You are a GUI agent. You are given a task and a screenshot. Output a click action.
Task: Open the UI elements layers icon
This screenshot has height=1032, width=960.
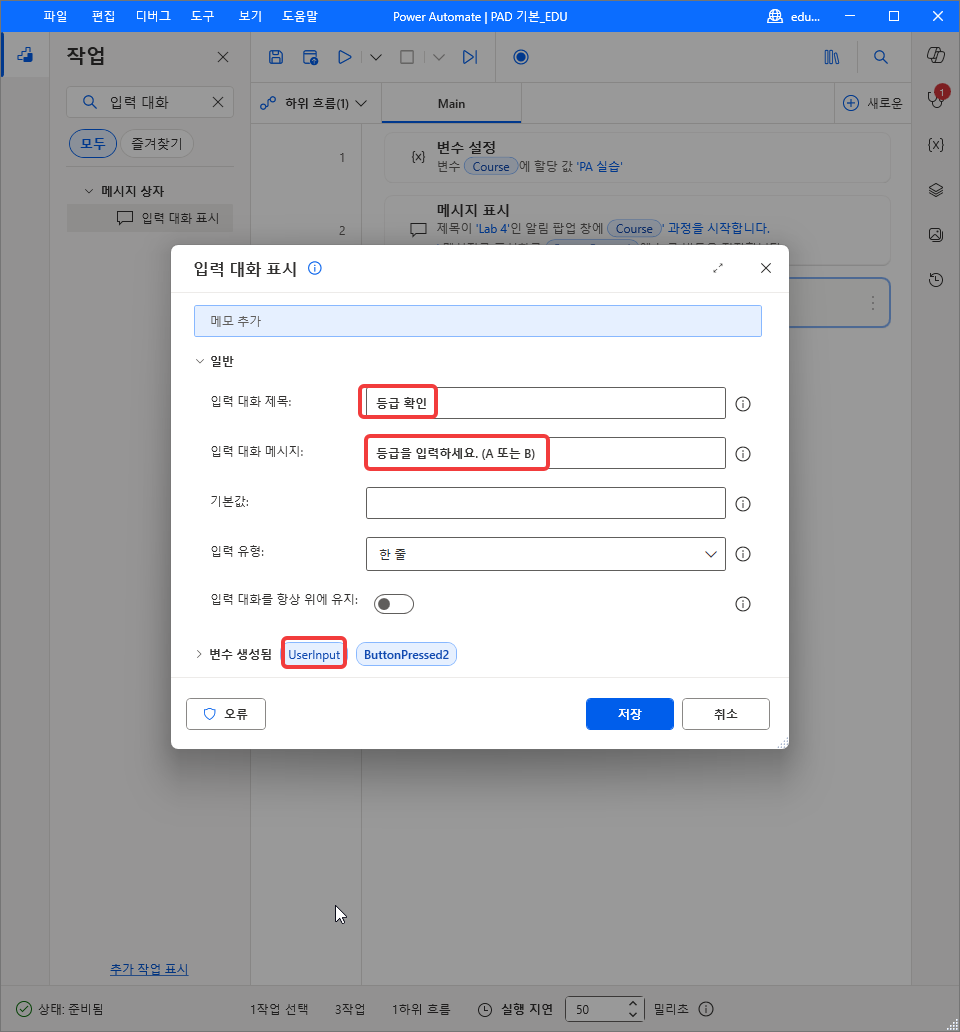point(936,190)
